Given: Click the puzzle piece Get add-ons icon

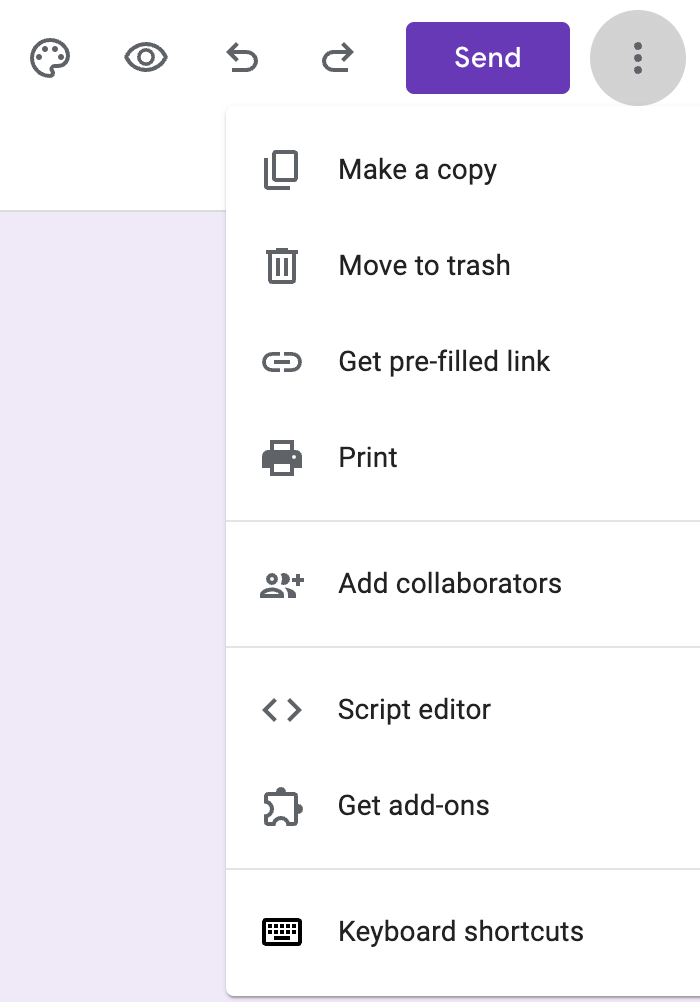Looking at the screenshot, I should pos(282,806).
